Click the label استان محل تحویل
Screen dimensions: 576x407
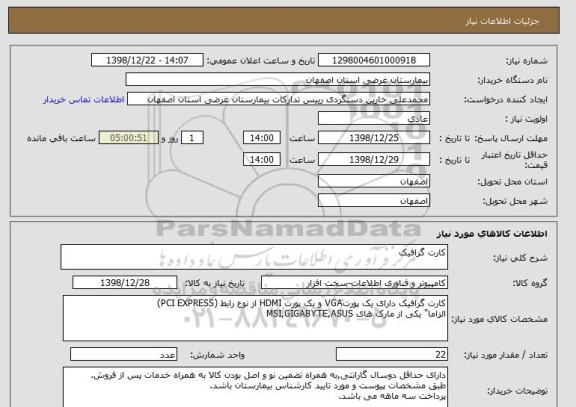click(512, 182)
